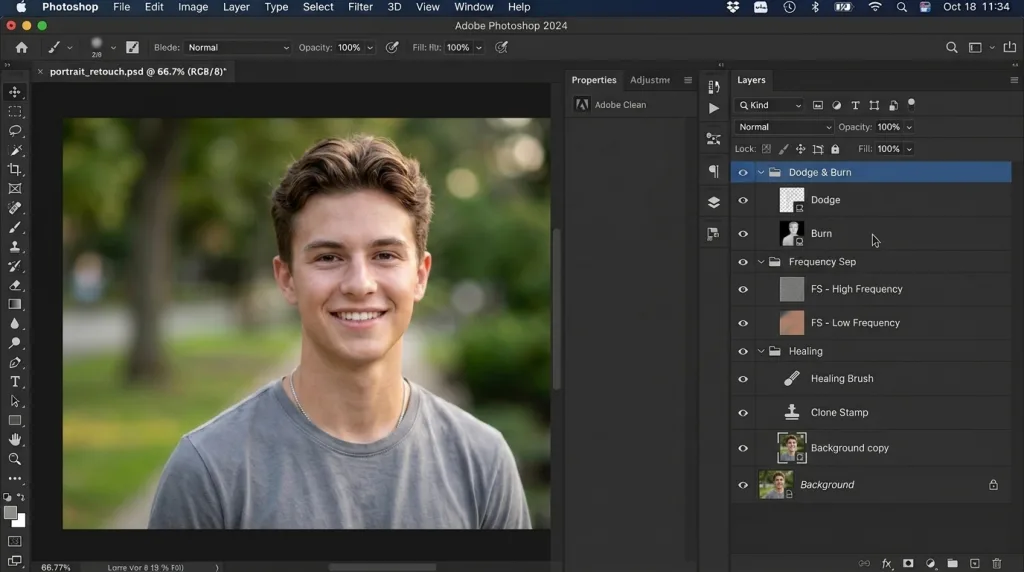Screen dimensions: 1024x572
Task: Create a new group folder icon
Action: 953,564
